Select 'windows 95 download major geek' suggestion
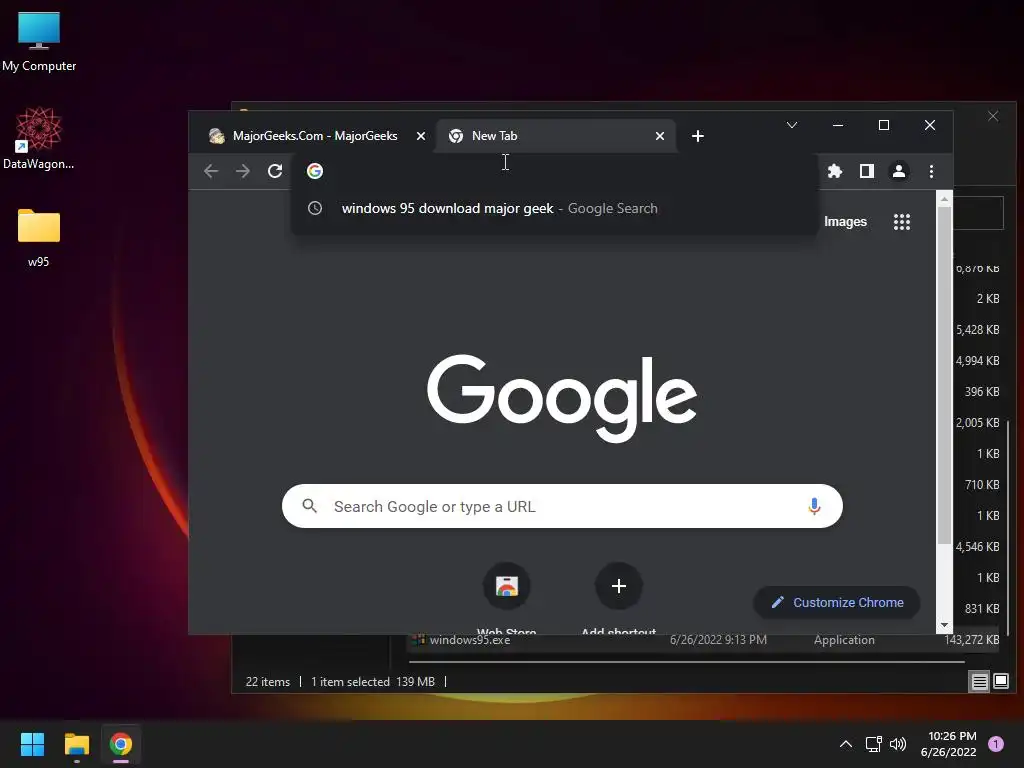 click(x=554, y=208)
